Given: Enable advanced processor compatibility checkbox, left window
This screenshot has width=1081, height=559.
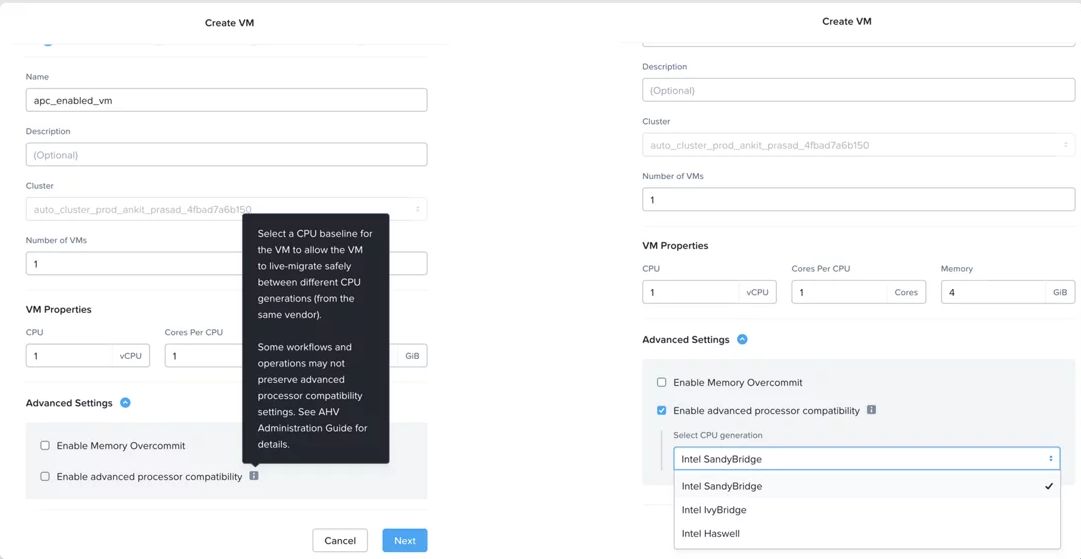Looking at the screenshot, I should tap(45, 476).
